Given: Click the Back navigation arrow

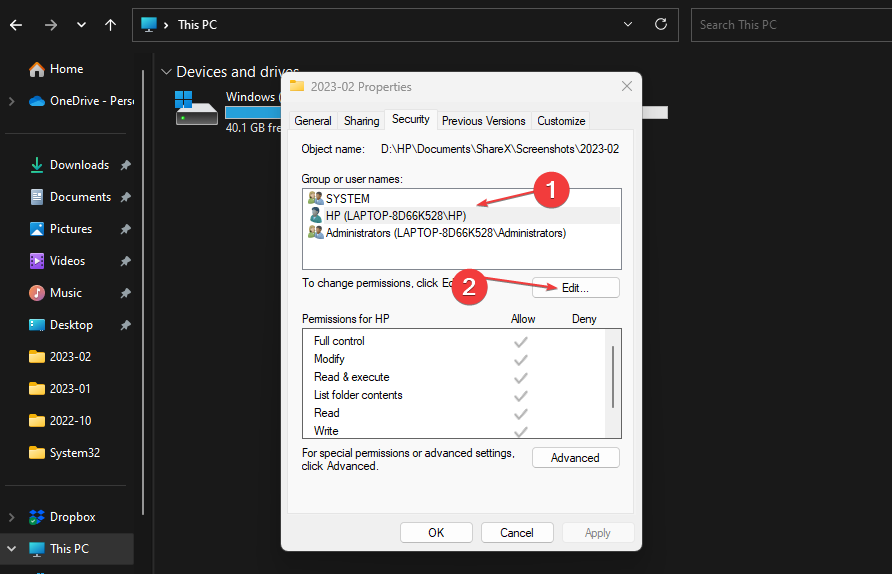Looking at the screenshot, I should 16,25.
